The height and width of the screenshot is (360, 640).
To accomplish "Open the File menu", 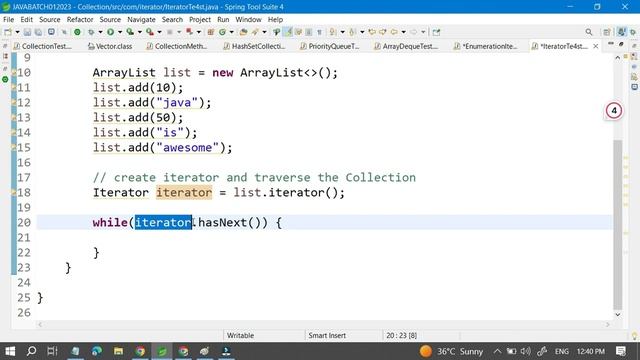I will (8, 20).
